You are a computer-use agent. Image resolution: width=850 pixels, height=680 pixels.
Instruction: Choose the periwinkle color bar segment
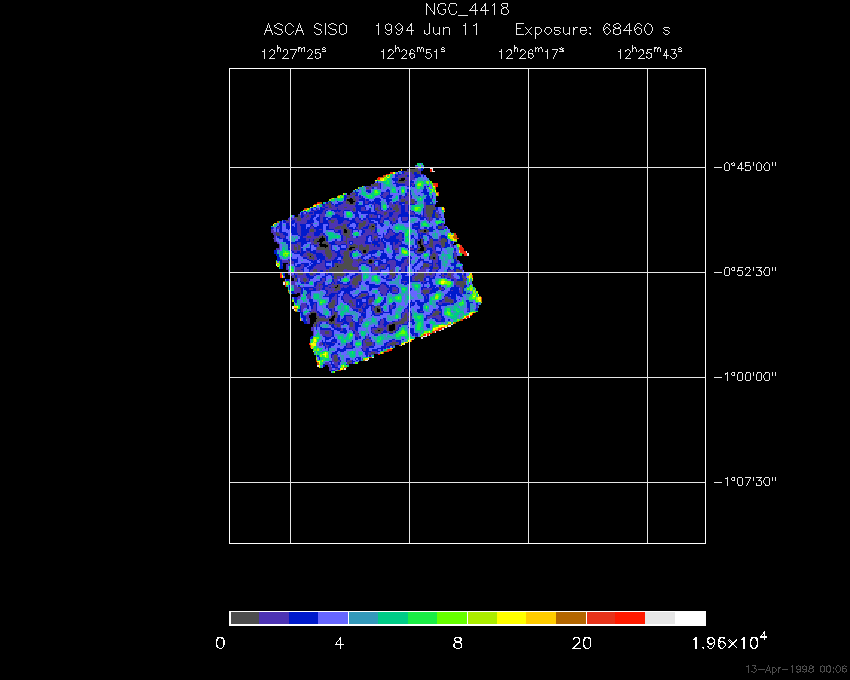[x=333, y=618]
